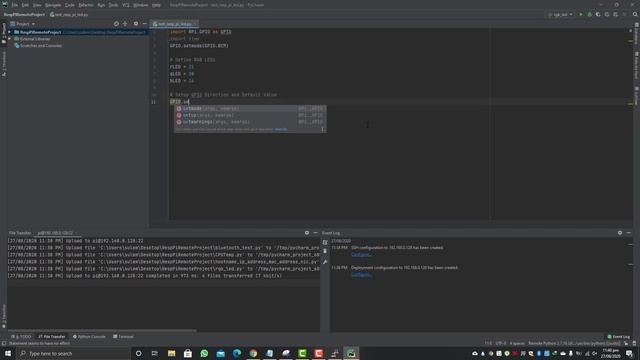Open Windows Start menu
640x360 pixels.
pos(8,353)
